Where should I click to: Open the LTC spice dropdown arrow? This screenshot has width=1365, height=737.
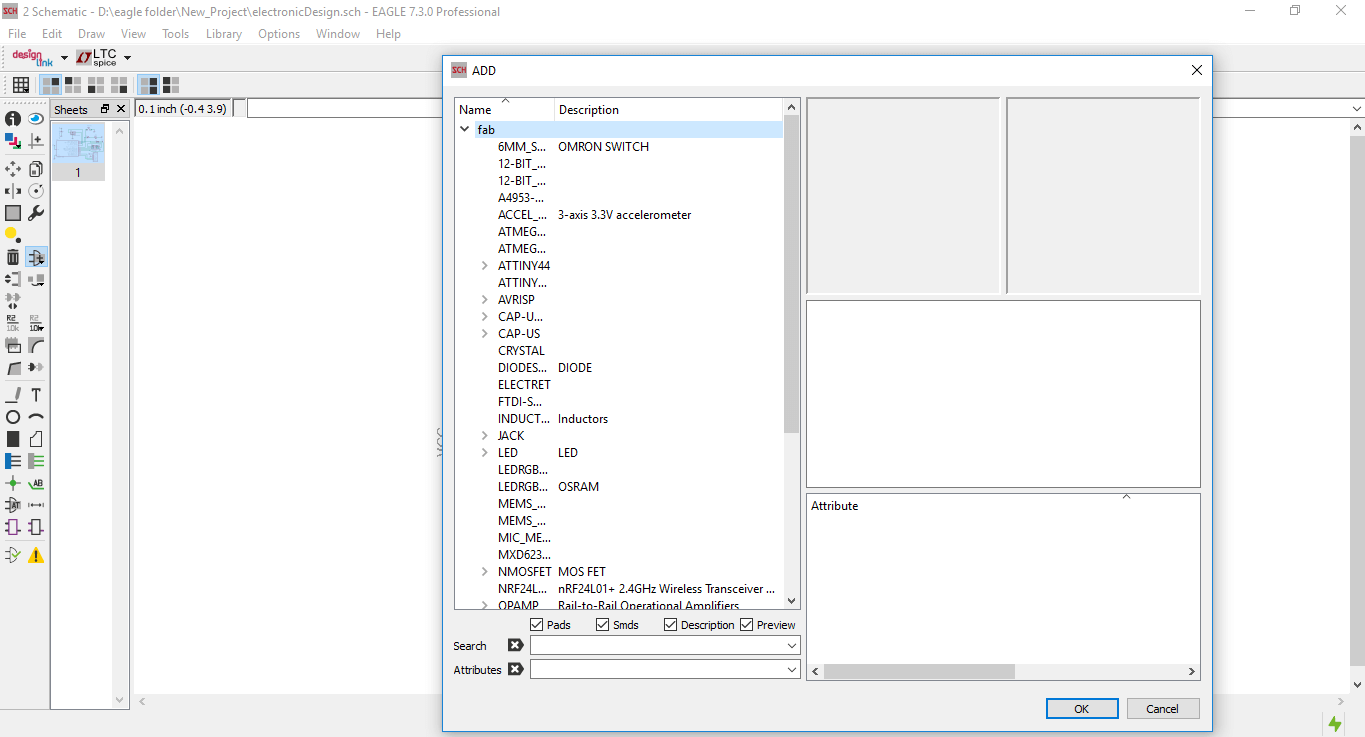(x=127, y=58)
